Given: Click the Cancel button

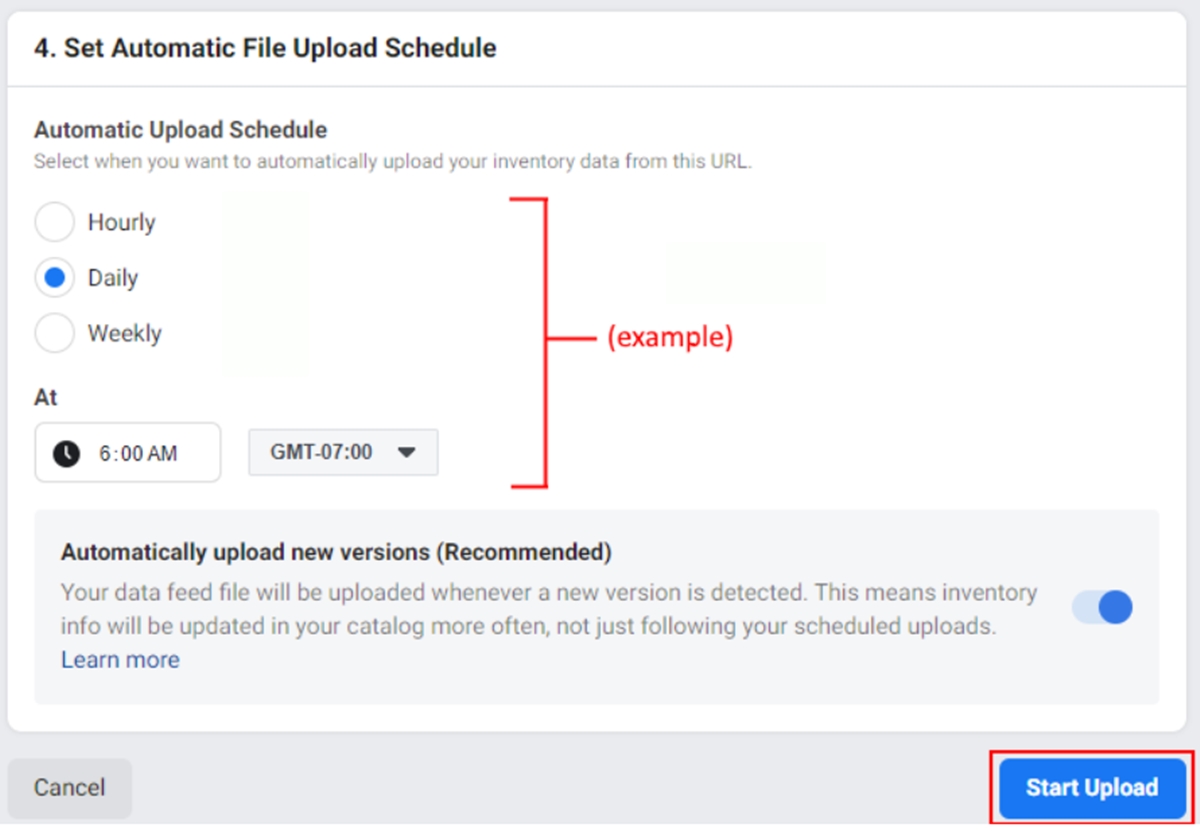Looking at the screenshot, I should pos(69,788).
